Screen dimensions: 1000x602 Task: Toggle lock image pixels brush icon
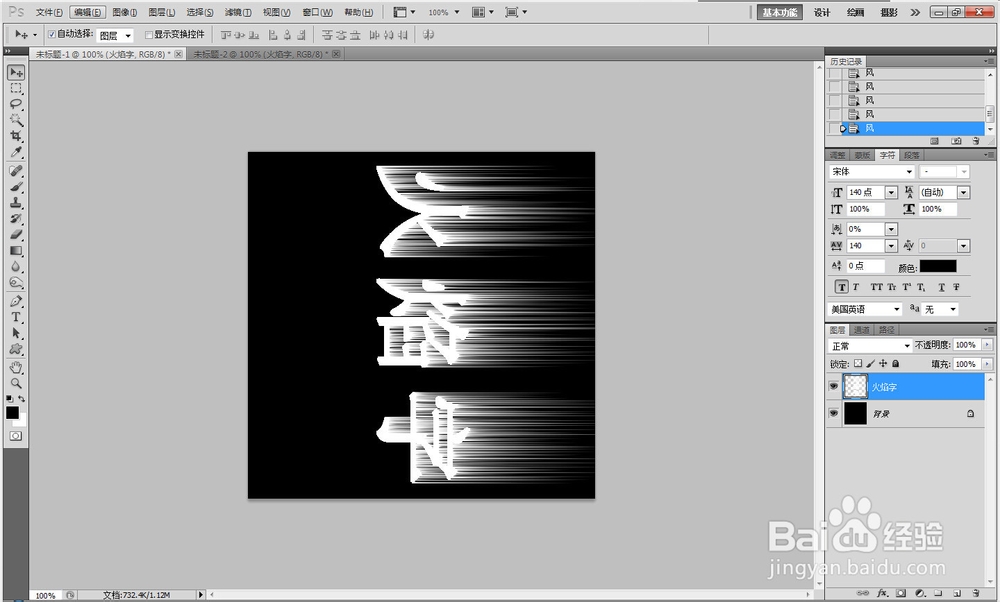pos(871,363)
